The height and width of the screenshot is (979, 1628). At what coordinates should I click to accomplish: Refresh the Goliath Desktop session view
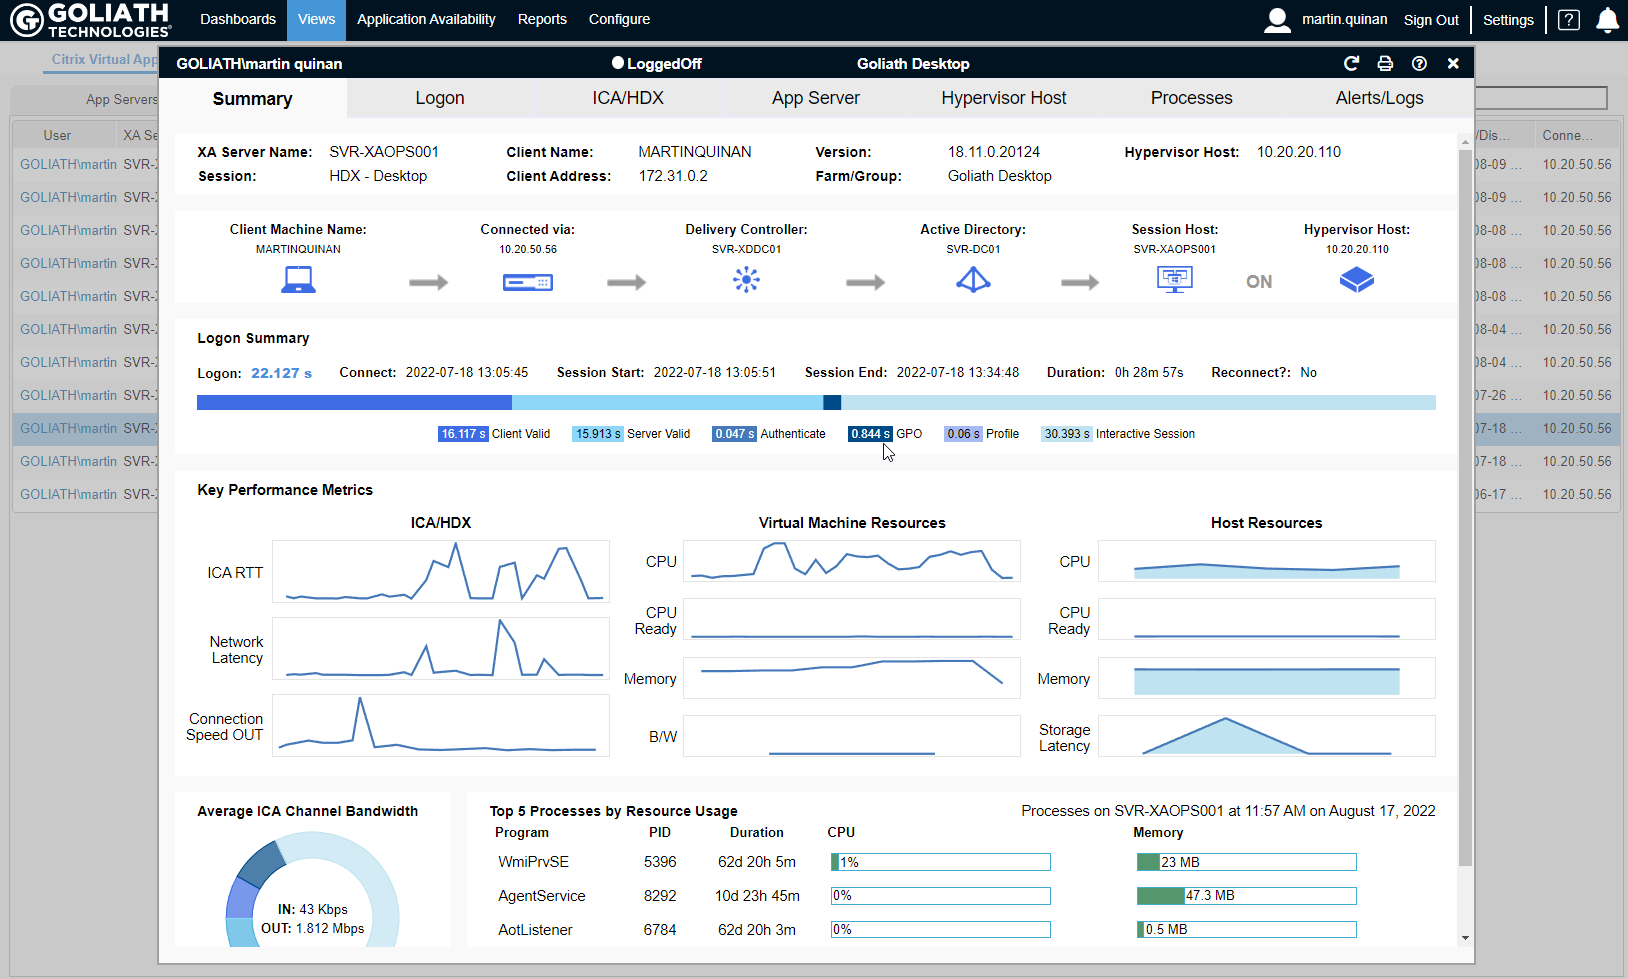(1351, 63)
